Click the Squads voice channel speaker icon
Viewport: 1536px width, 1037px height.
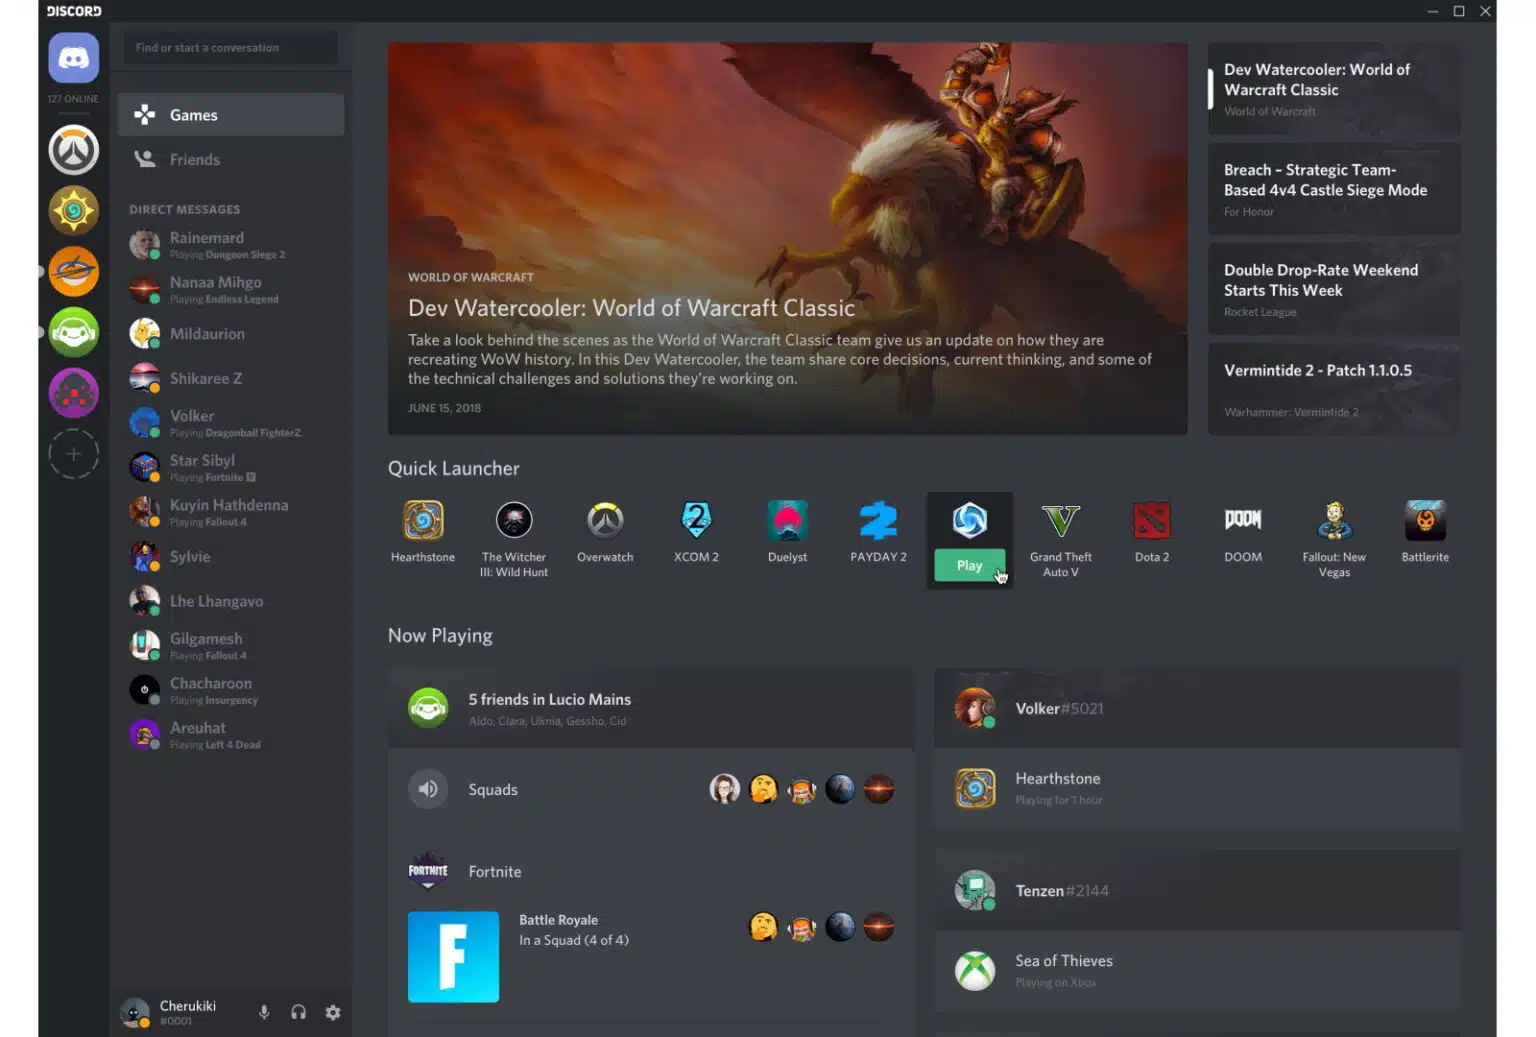427,789
